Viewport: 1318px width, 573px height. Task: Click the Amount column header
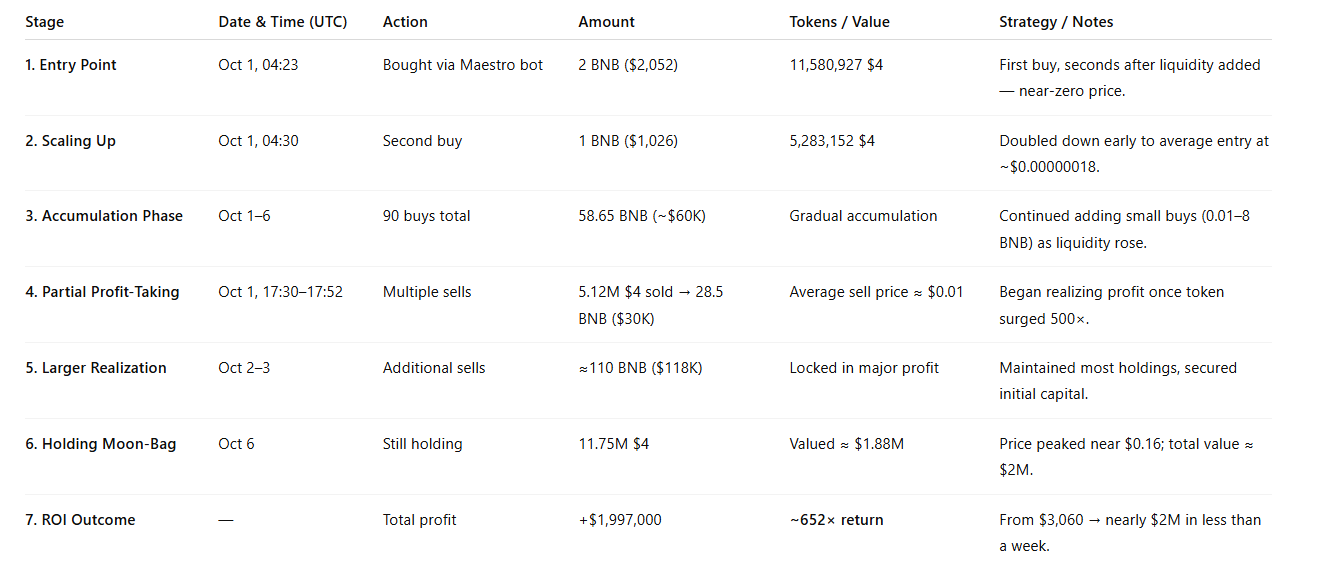coord(606,22)
